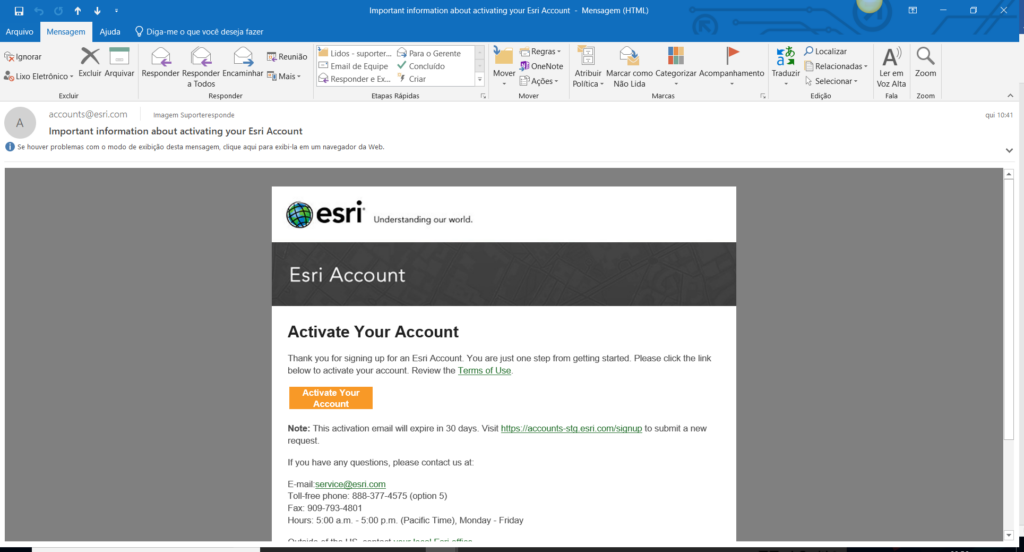Open the Relacionadas dropdown
Screen dimensions: 1024x552
[x=836, y=66]
